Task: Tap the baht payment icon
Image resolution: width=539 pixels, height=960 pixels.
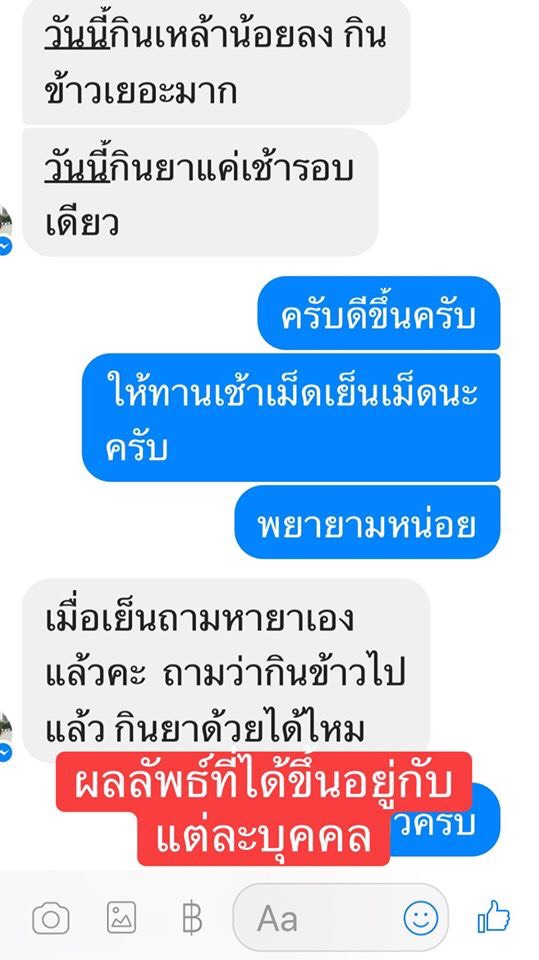Action: [x=192, y=918]
